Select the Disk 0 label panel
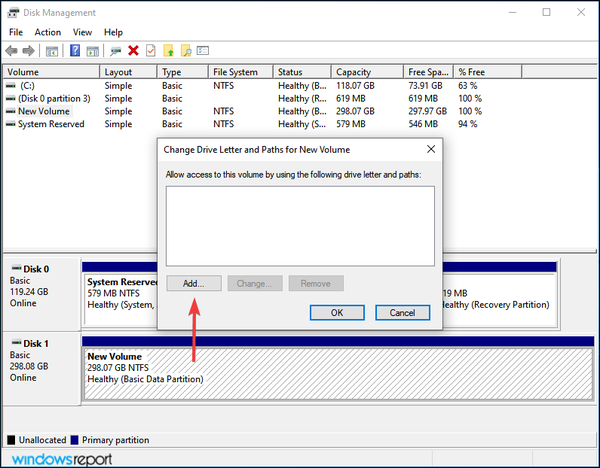The height and width of the screenshot is (468, 600). point(41,294)
